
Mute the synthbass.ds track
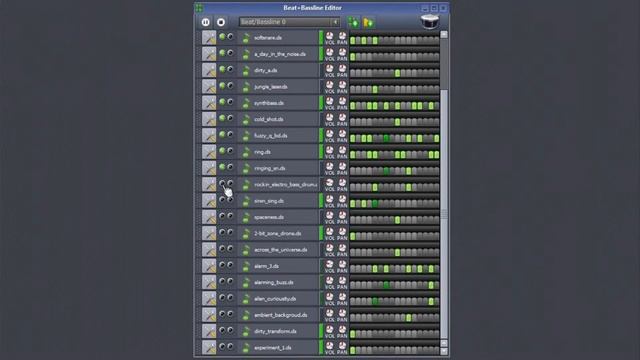point(222,102)
